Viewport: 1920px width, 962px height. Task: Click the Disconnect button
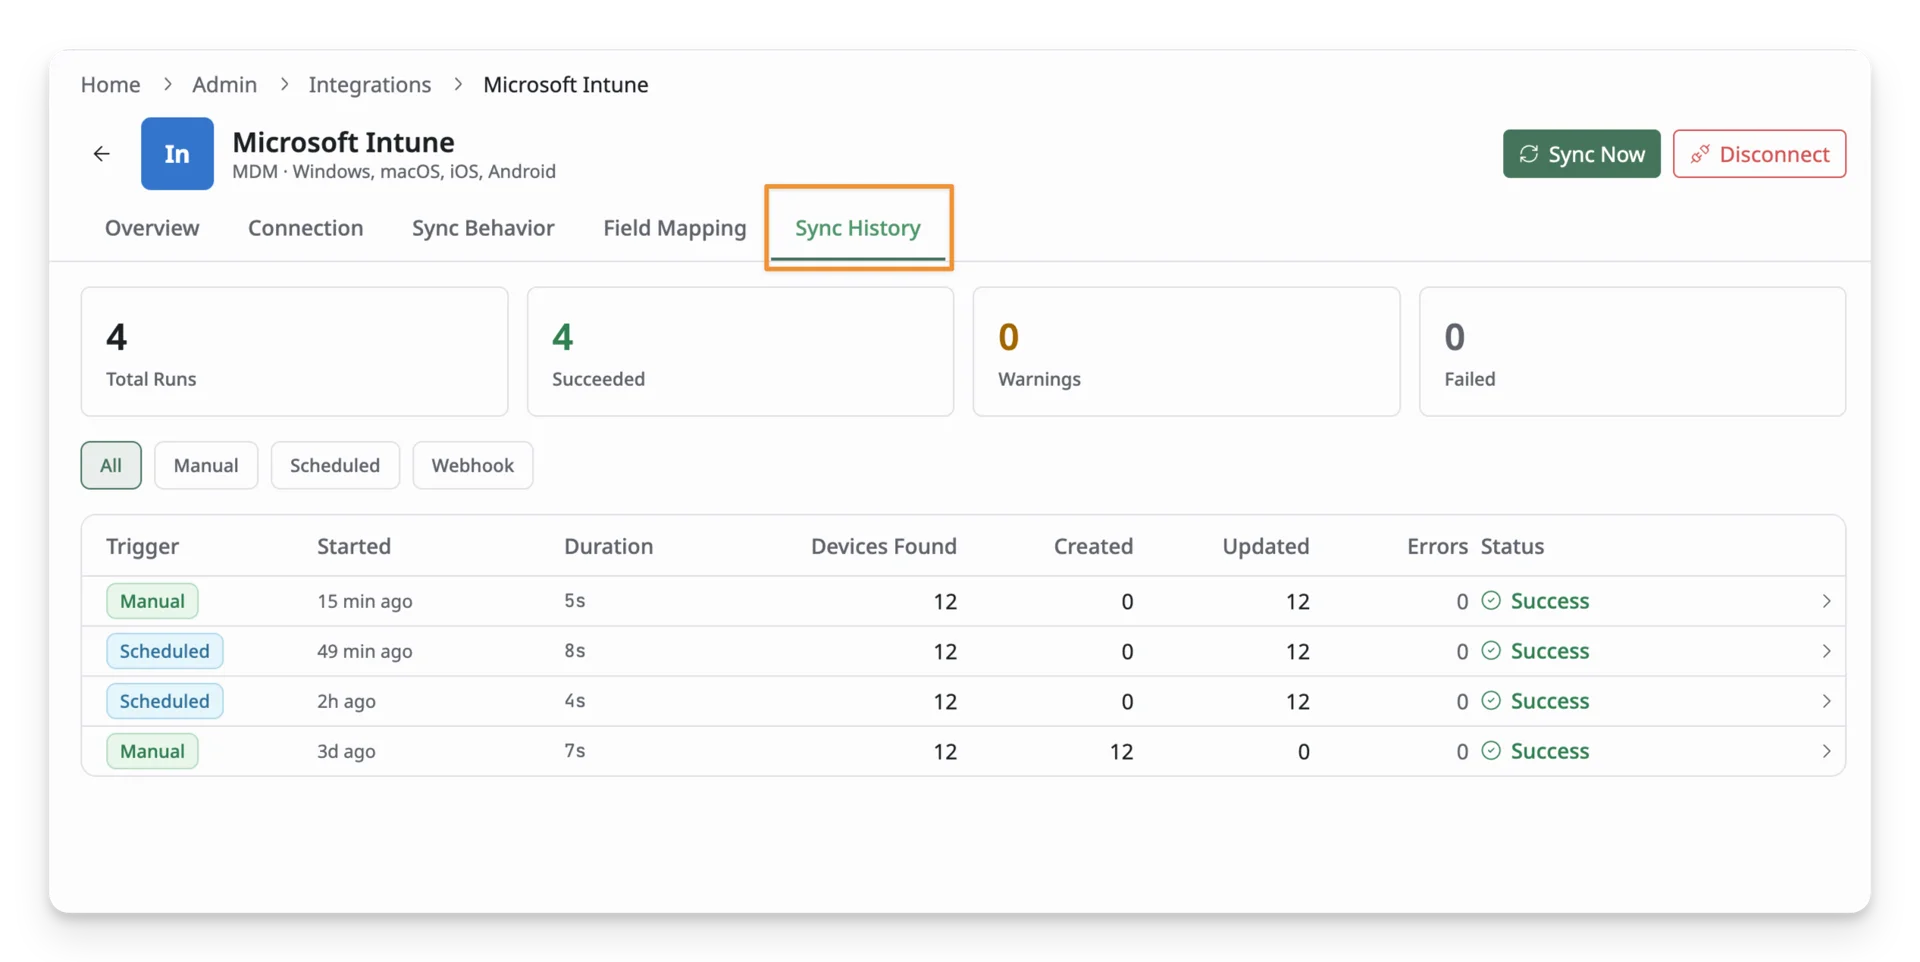point(1759,154)
